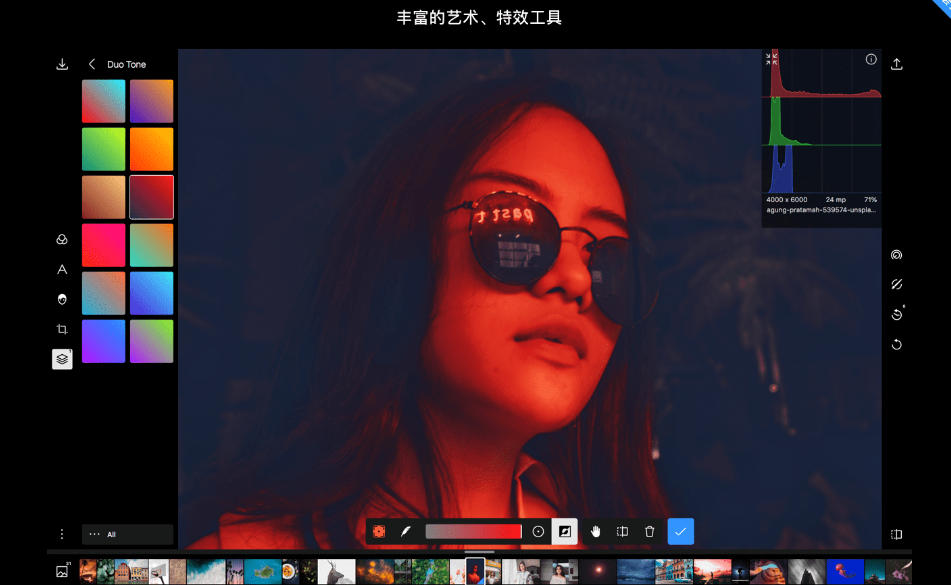Image resolution: width=951 pixels, height=585 pixels.
Task: Click the histogram info icon
Action: (871, 60)
